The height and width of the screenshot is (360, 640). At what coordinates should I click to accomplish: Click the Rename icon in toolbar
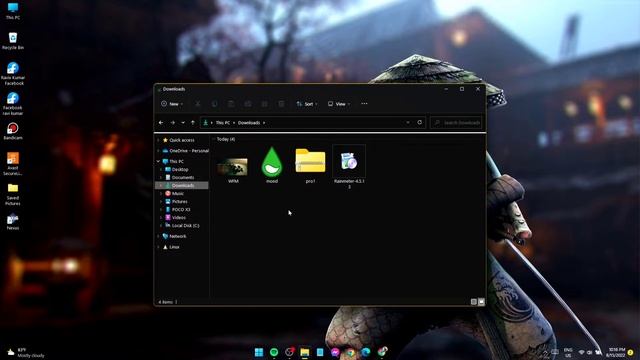click(x=248, y=104)
